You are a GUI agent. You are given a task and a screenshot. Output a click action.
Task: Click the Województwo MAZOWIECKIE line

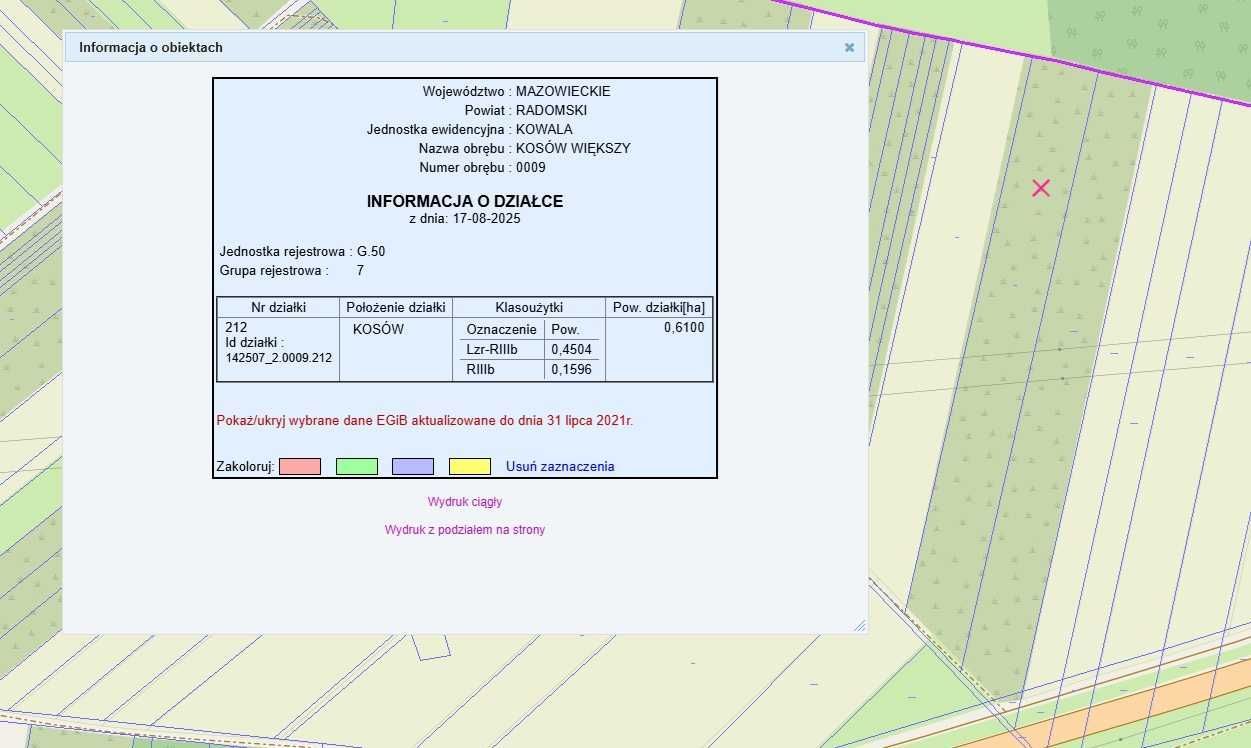pos(516,91)
